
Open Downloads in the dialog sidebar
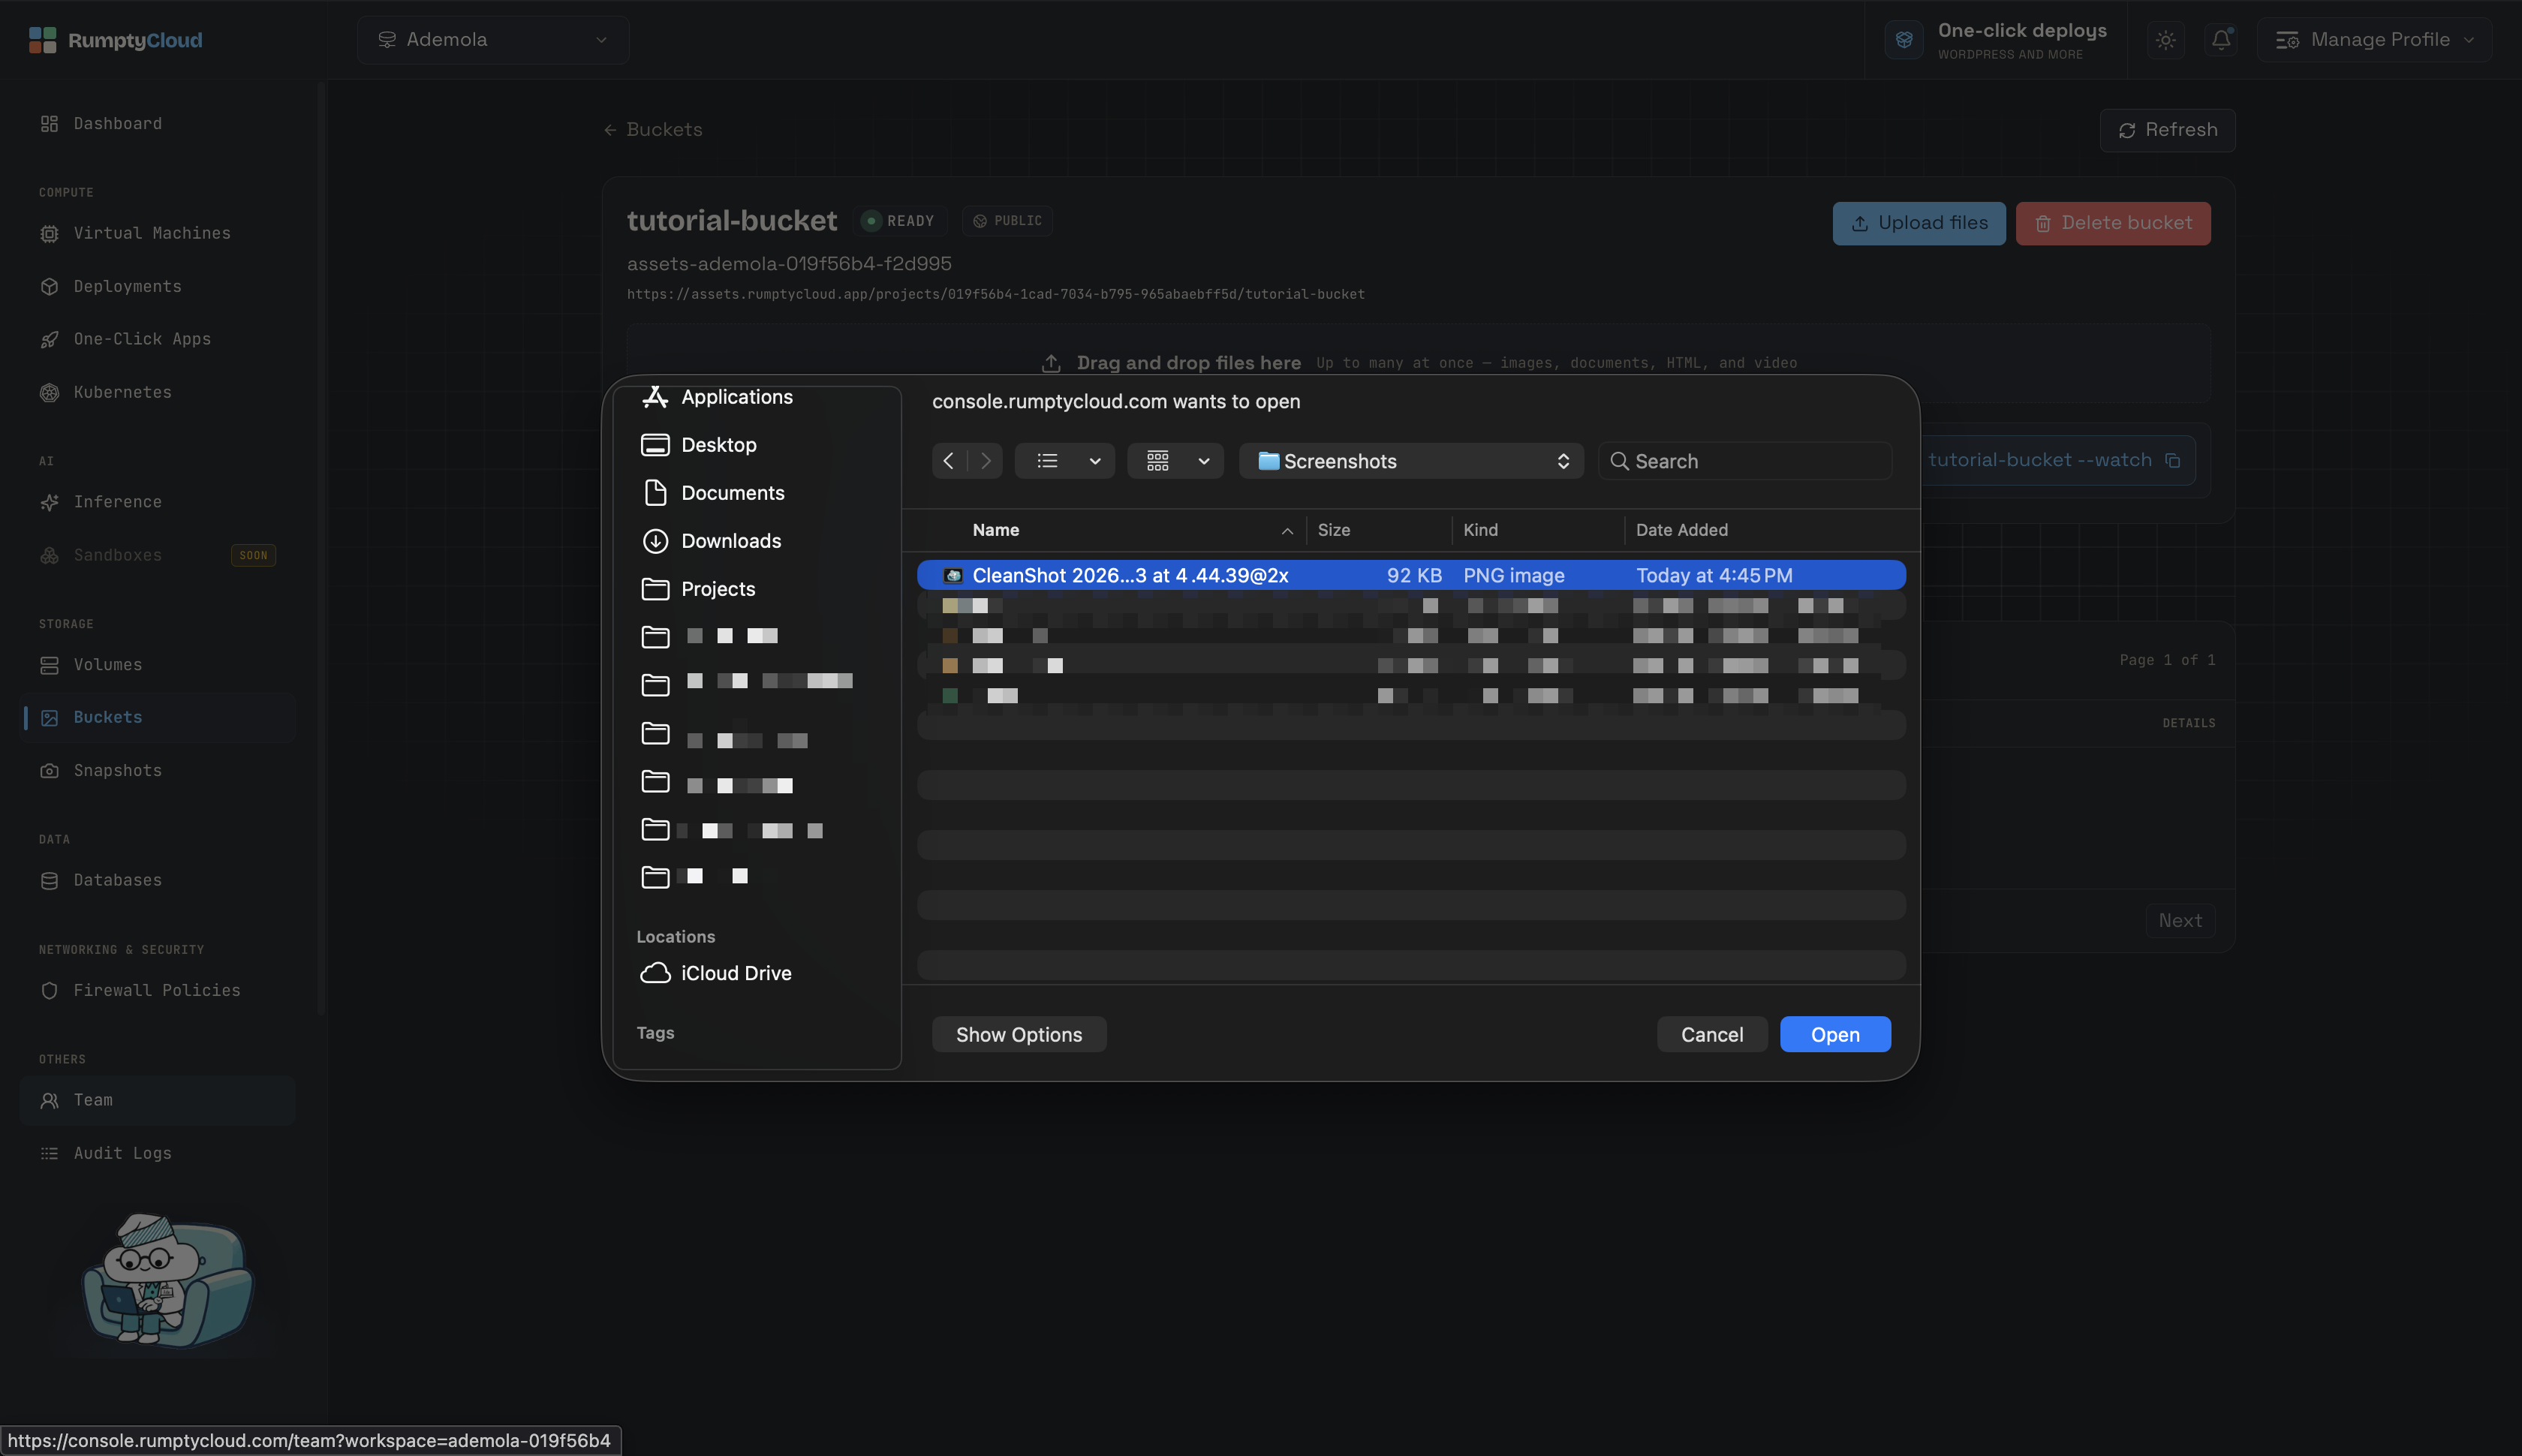coord(711,541)
